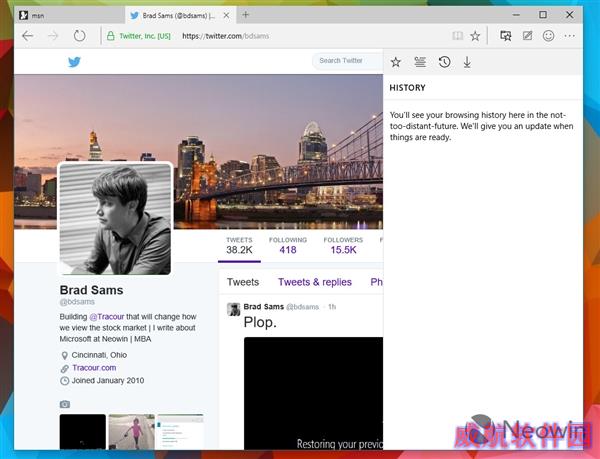Go back with the browser Back arrow
600x459 pixels.
pos(28,36)
